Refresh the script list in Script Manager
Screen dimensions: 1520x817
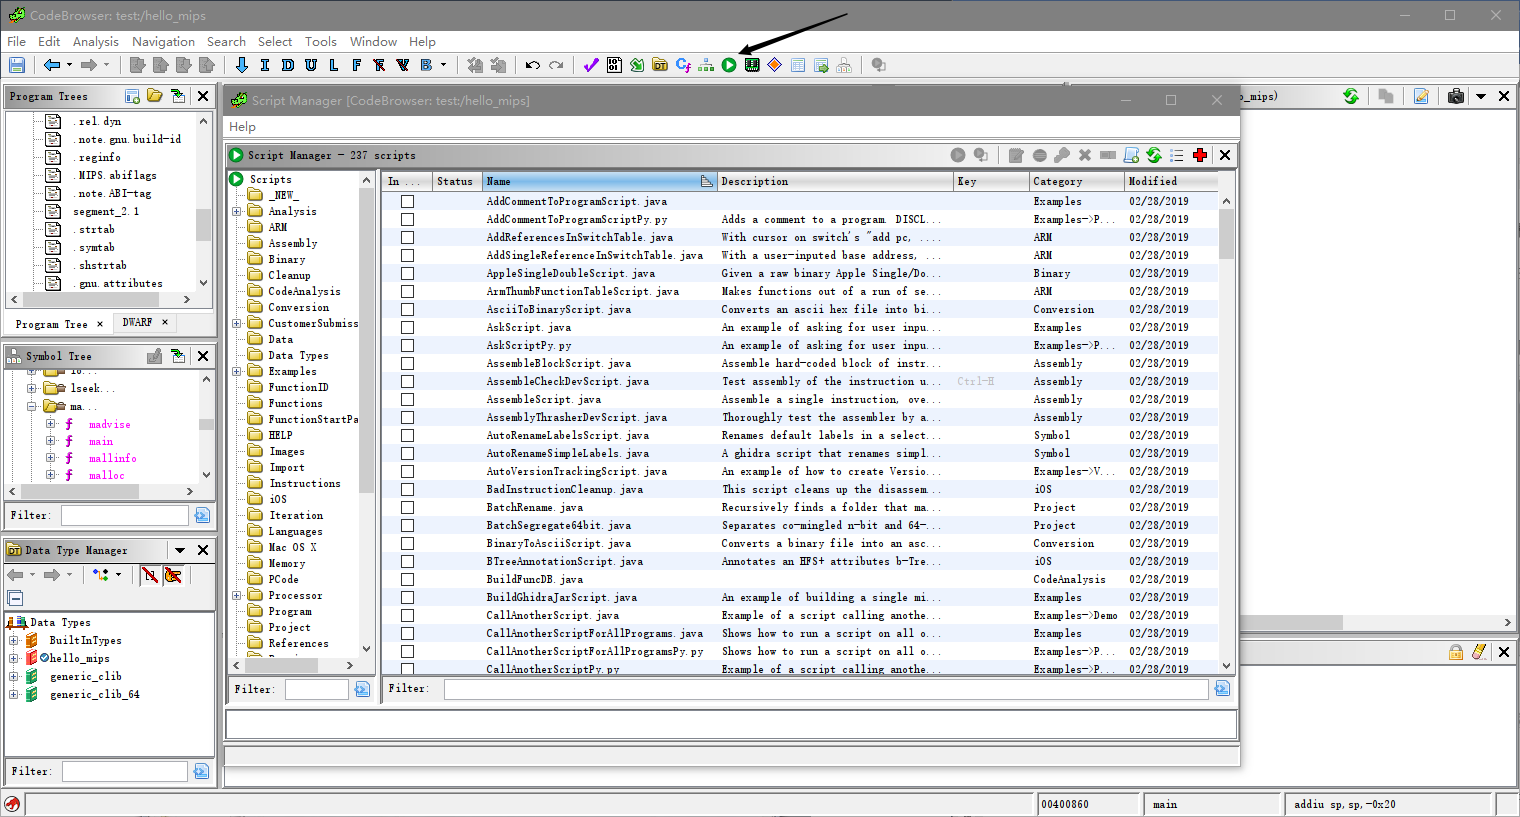click(1154, 155)
